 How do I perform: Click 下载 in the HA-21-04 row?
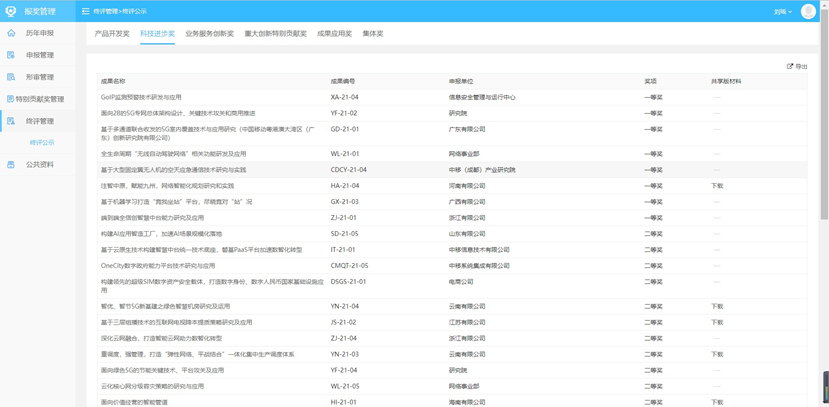(x=717, y=186)
